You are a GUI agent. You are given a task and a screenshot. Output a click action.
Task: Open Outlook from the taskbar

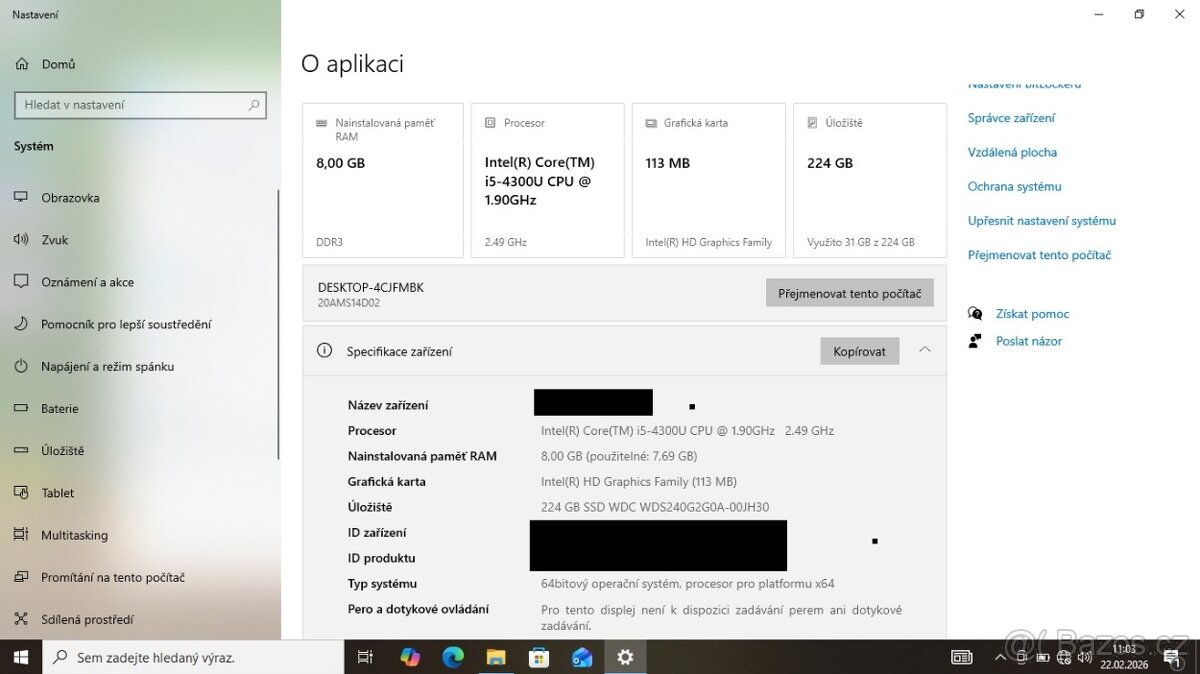click(582, 657)
